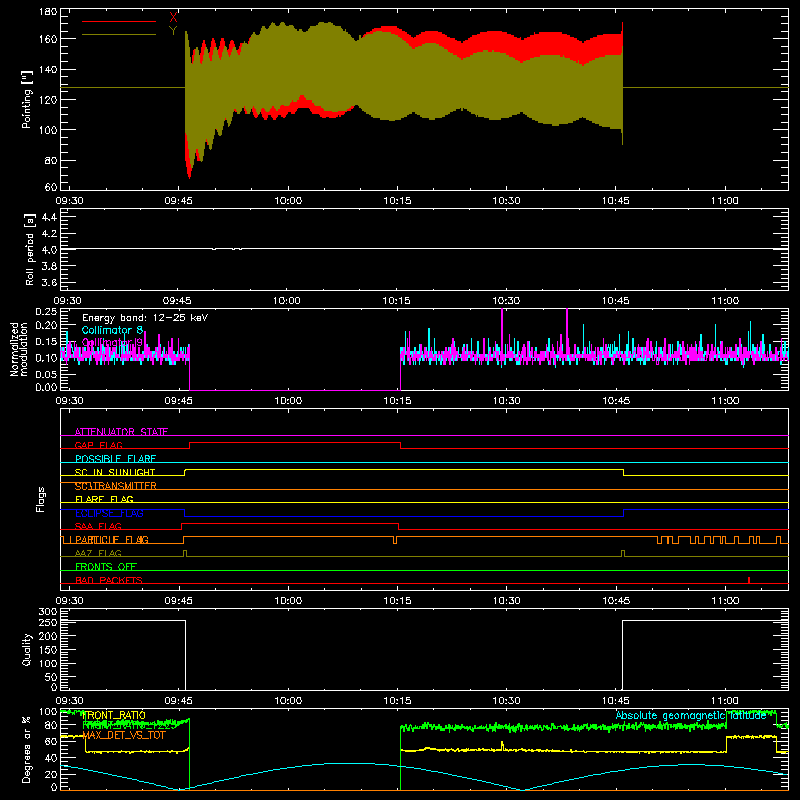Click the 0.25 tick on Normalized modulation axis
The image size is (800, 800).
pos(47,312)
